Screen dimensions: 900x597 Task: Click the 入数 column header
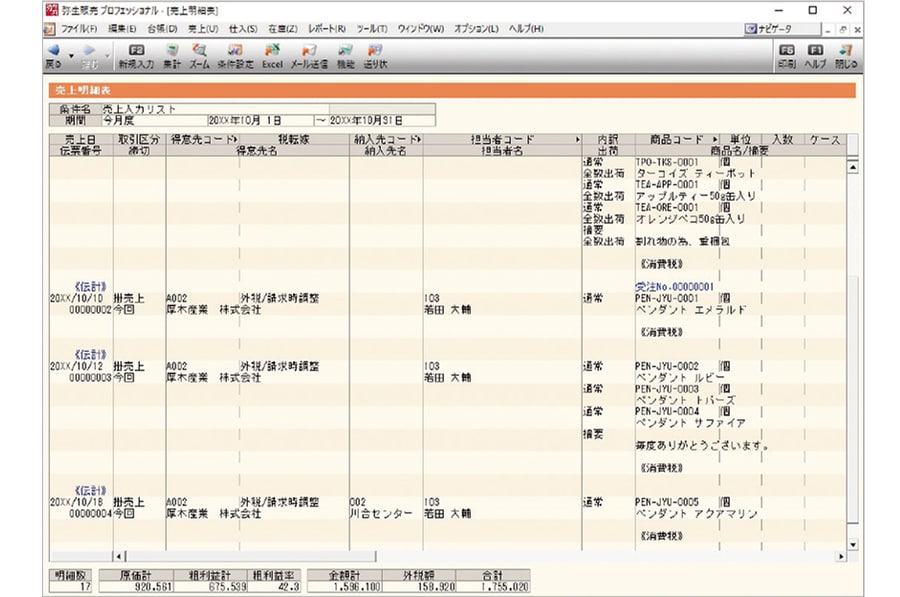pyautogui.click(x=783, y=139)
